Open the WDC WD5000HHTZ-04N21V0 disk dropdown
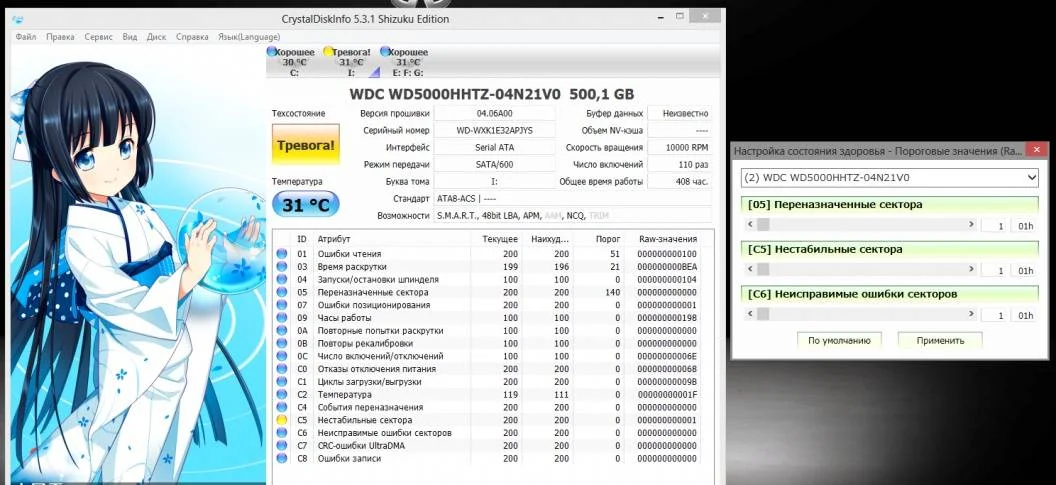Viewport: 1056px width, 485px height. (x=890, y=178)
